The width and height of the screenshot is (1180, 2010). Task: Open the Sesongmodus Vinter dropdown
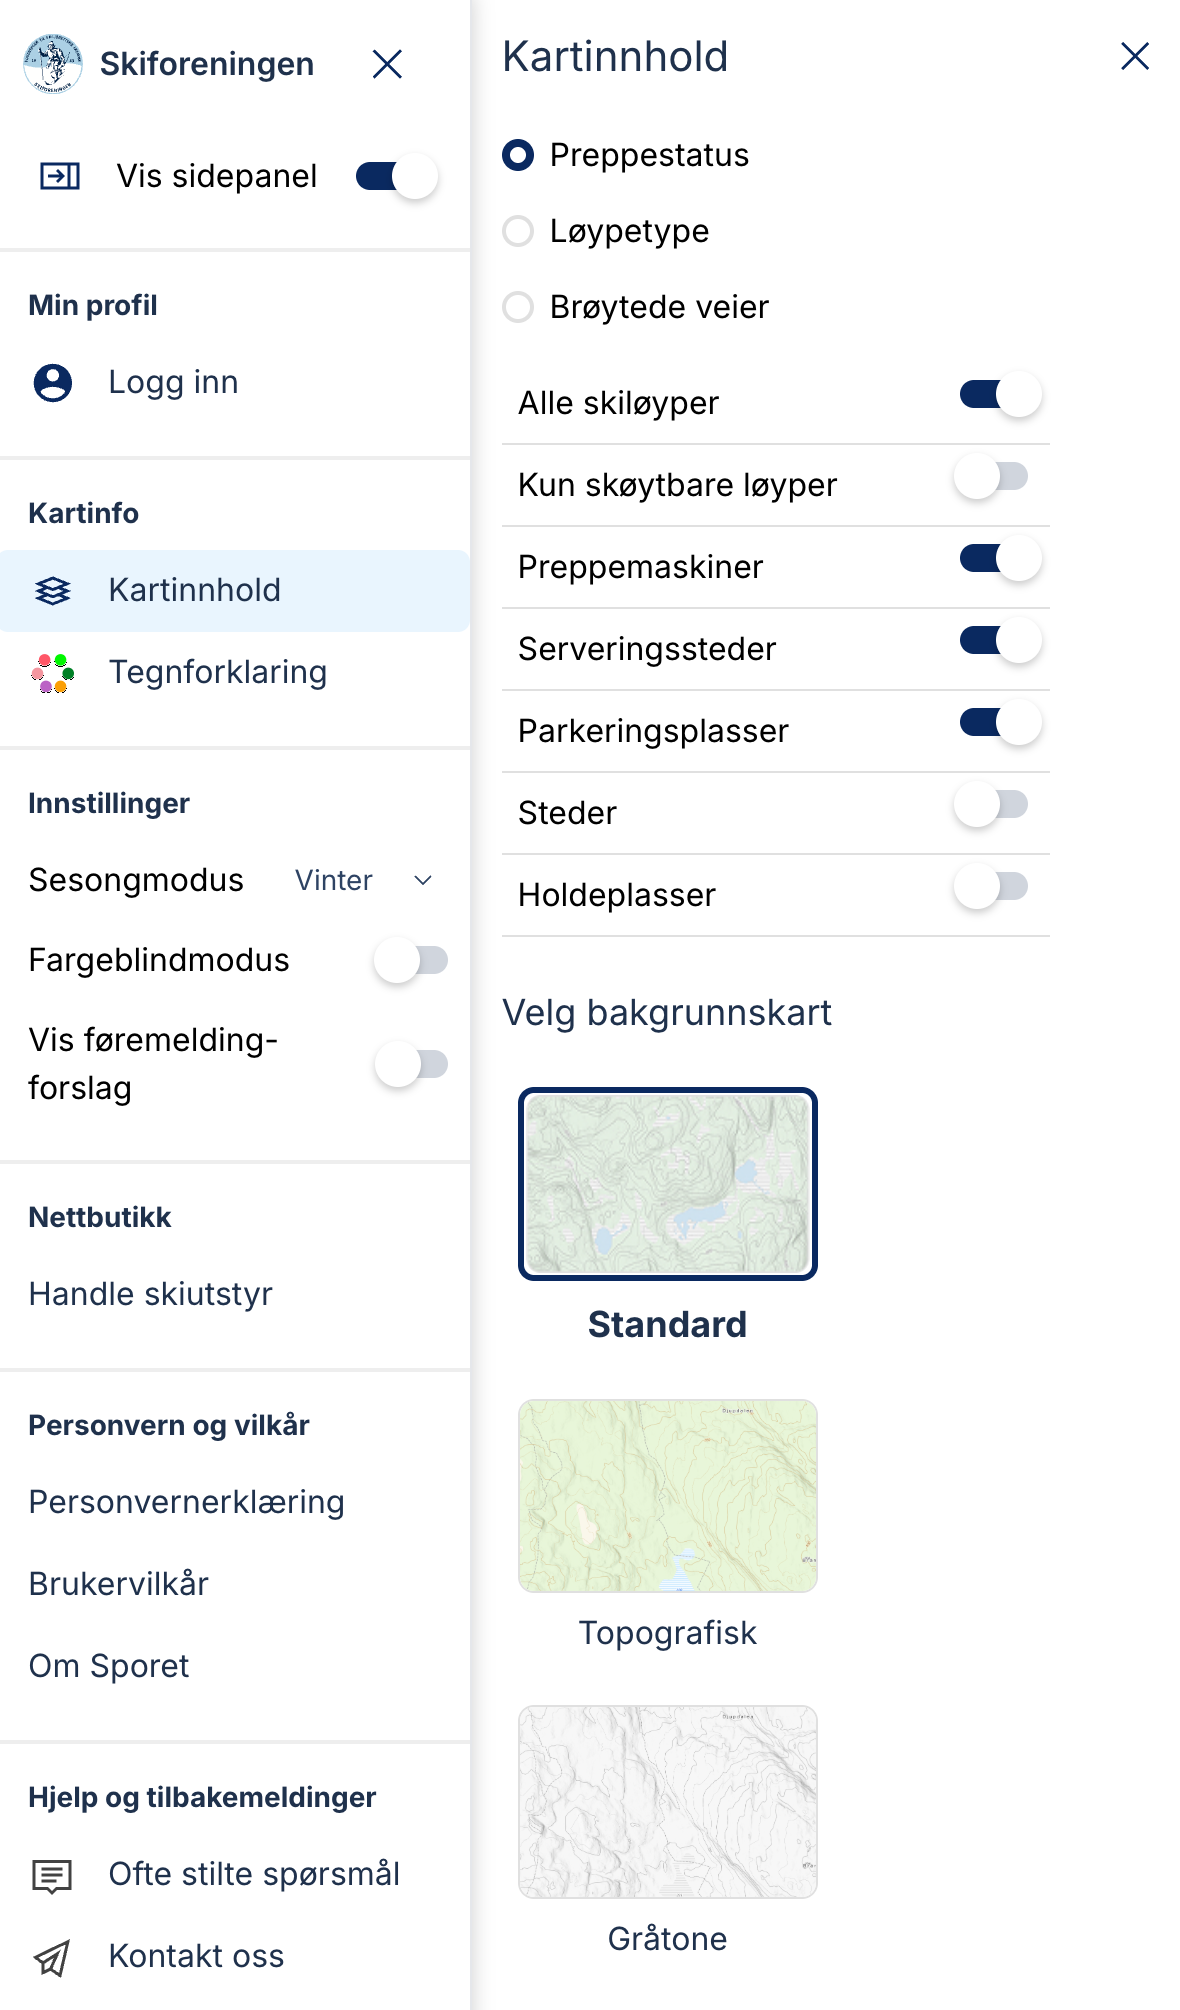(364, 880)
